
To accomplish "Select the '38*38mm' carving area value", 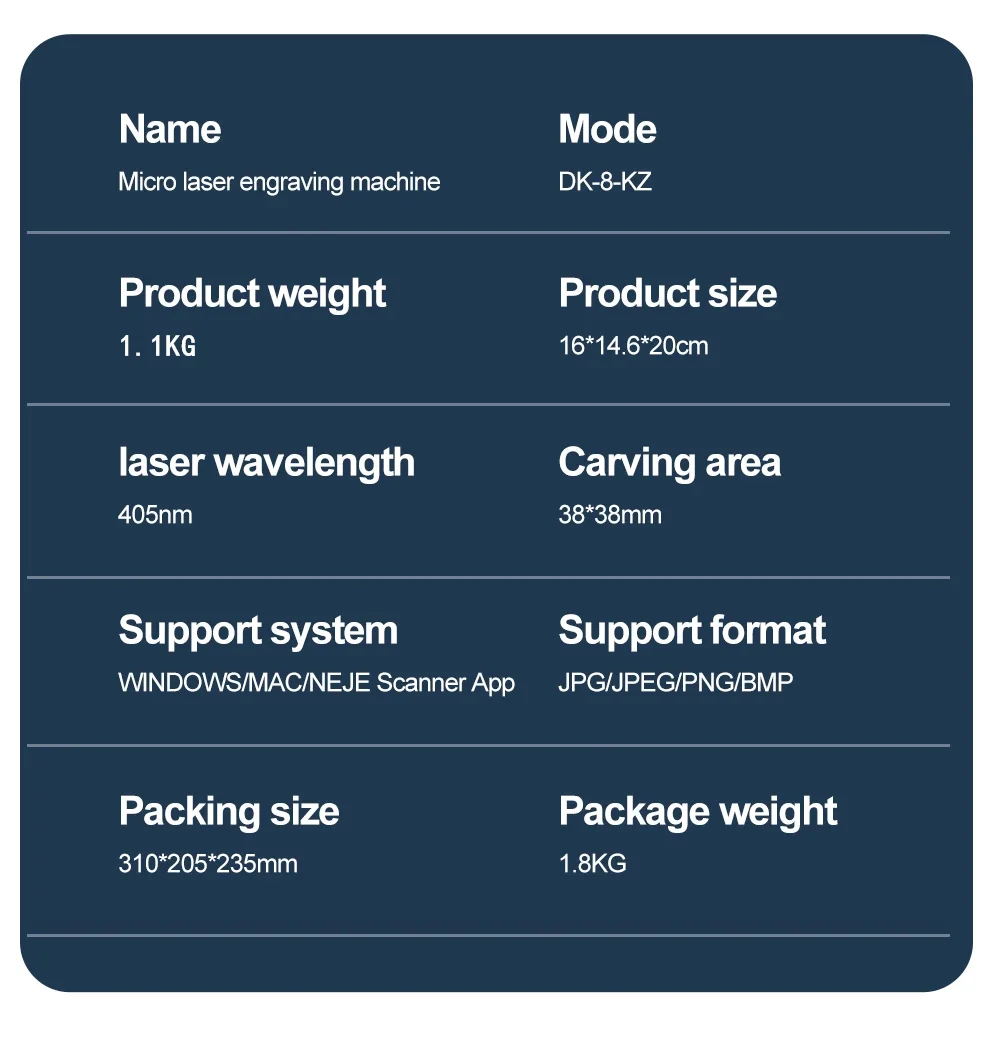I will 610,515.
